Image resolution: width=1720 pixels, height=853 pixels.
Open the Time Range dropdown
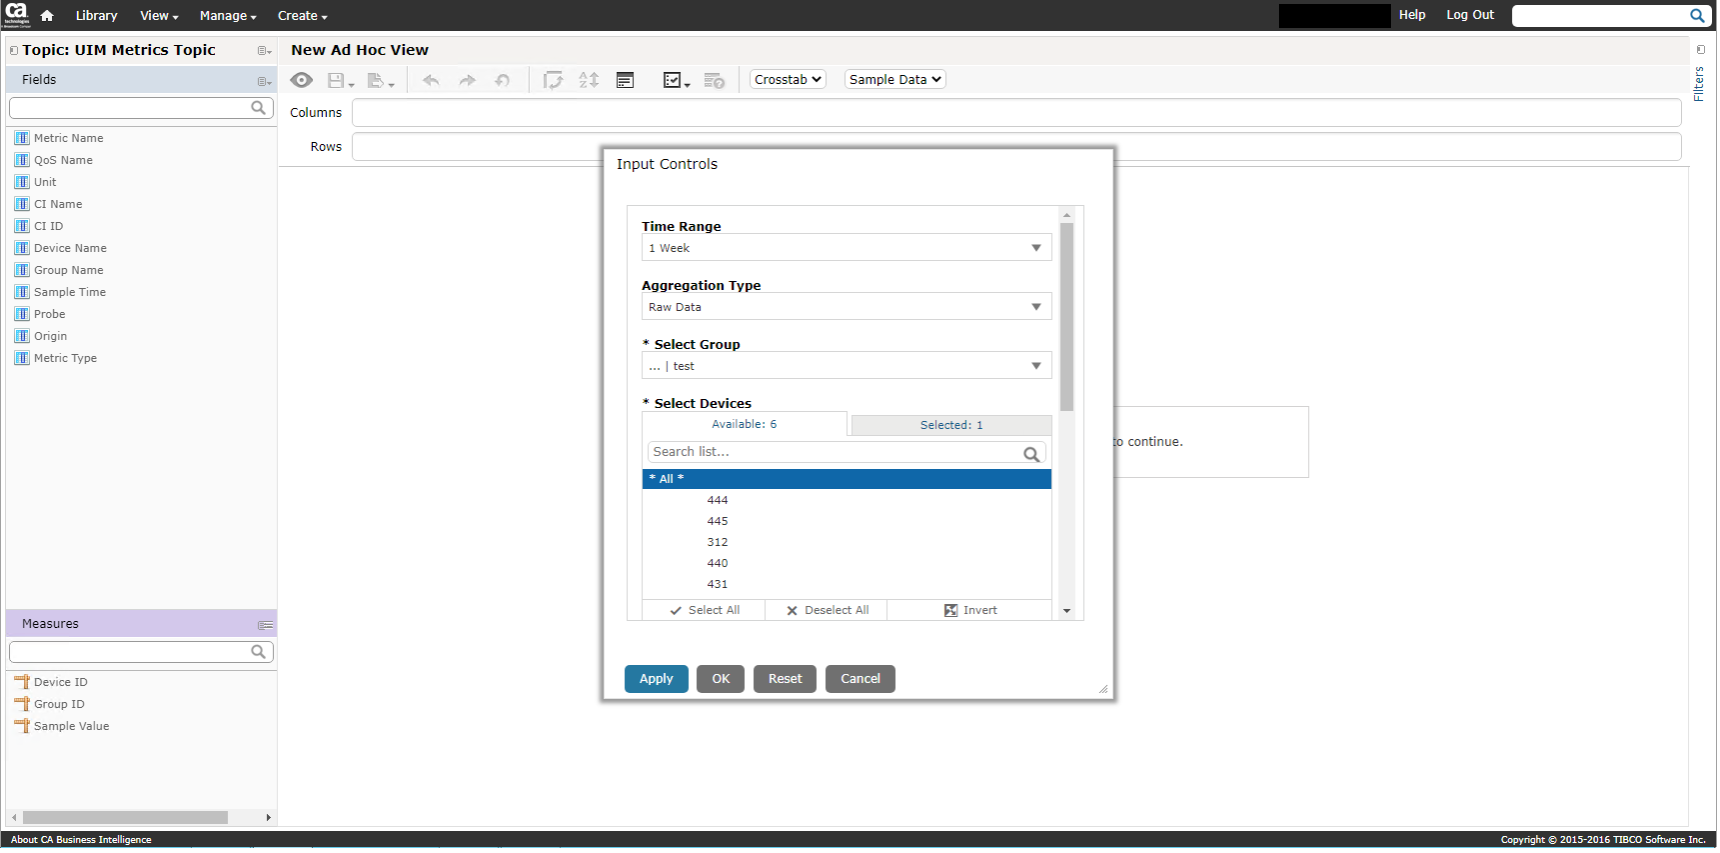pyautogui.click(x=845, y=248)
